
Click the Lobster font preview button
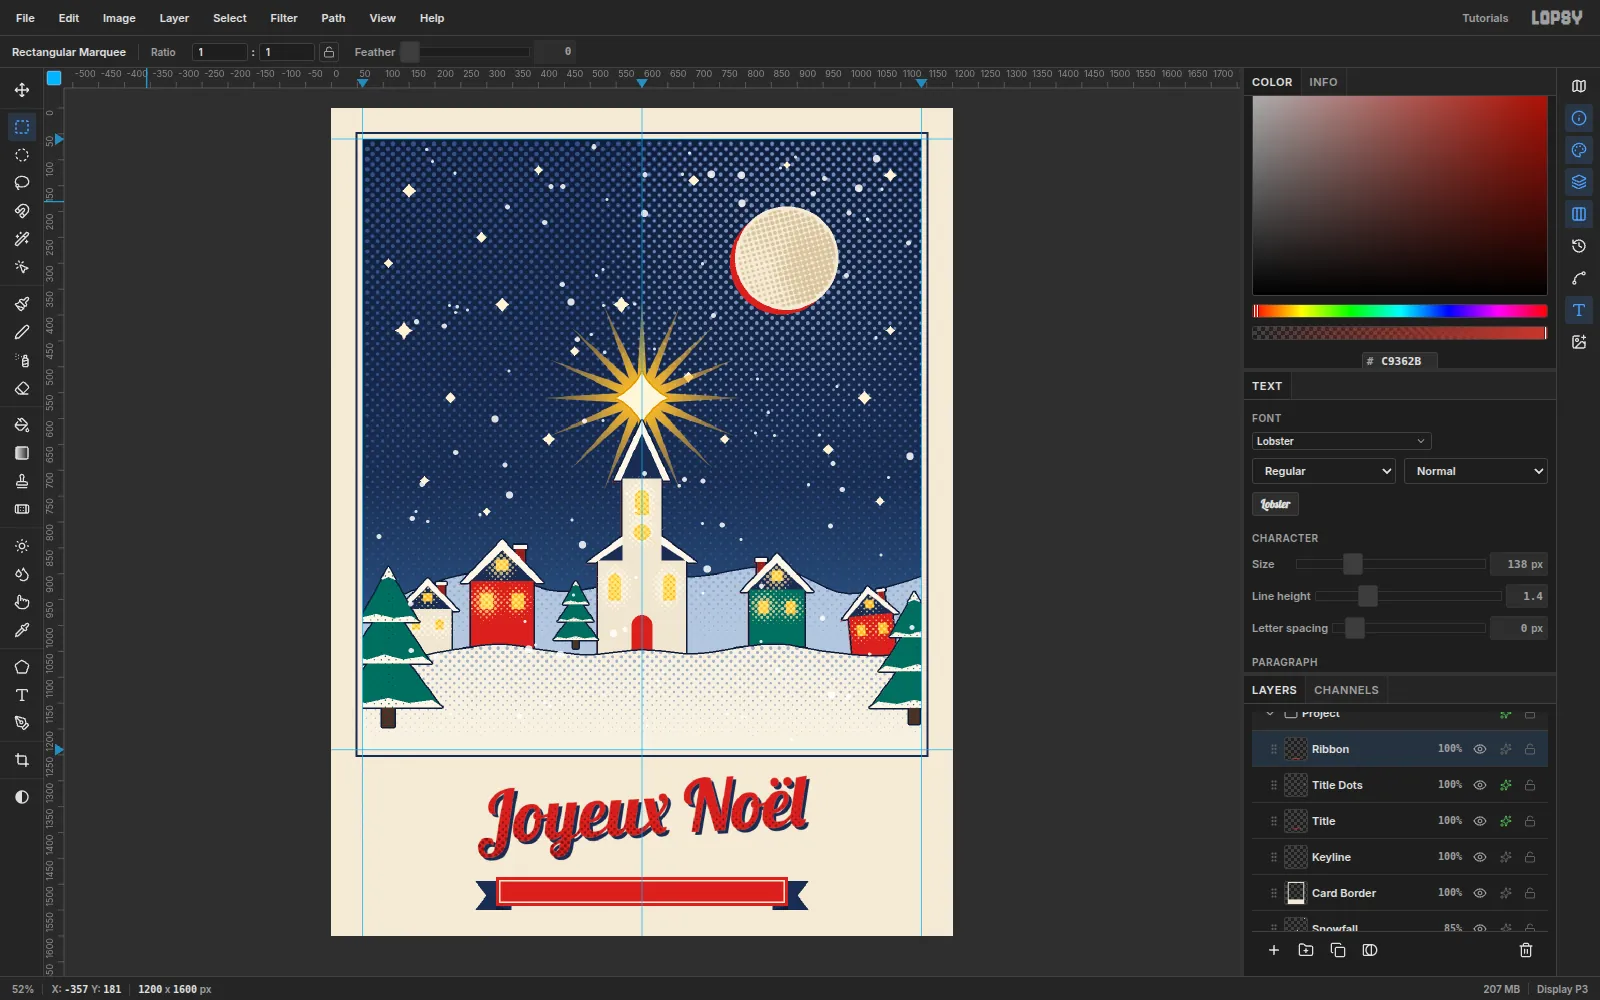1275,504
